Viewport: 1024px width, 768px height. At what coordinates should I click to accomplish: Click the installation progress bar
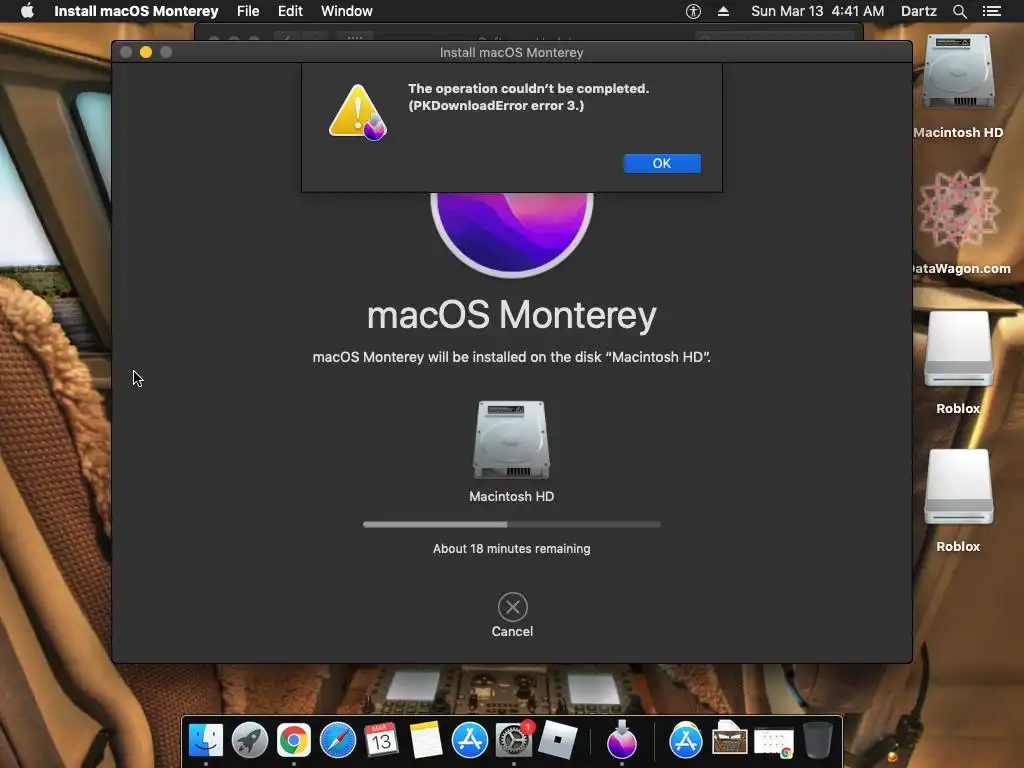(512, 524)
